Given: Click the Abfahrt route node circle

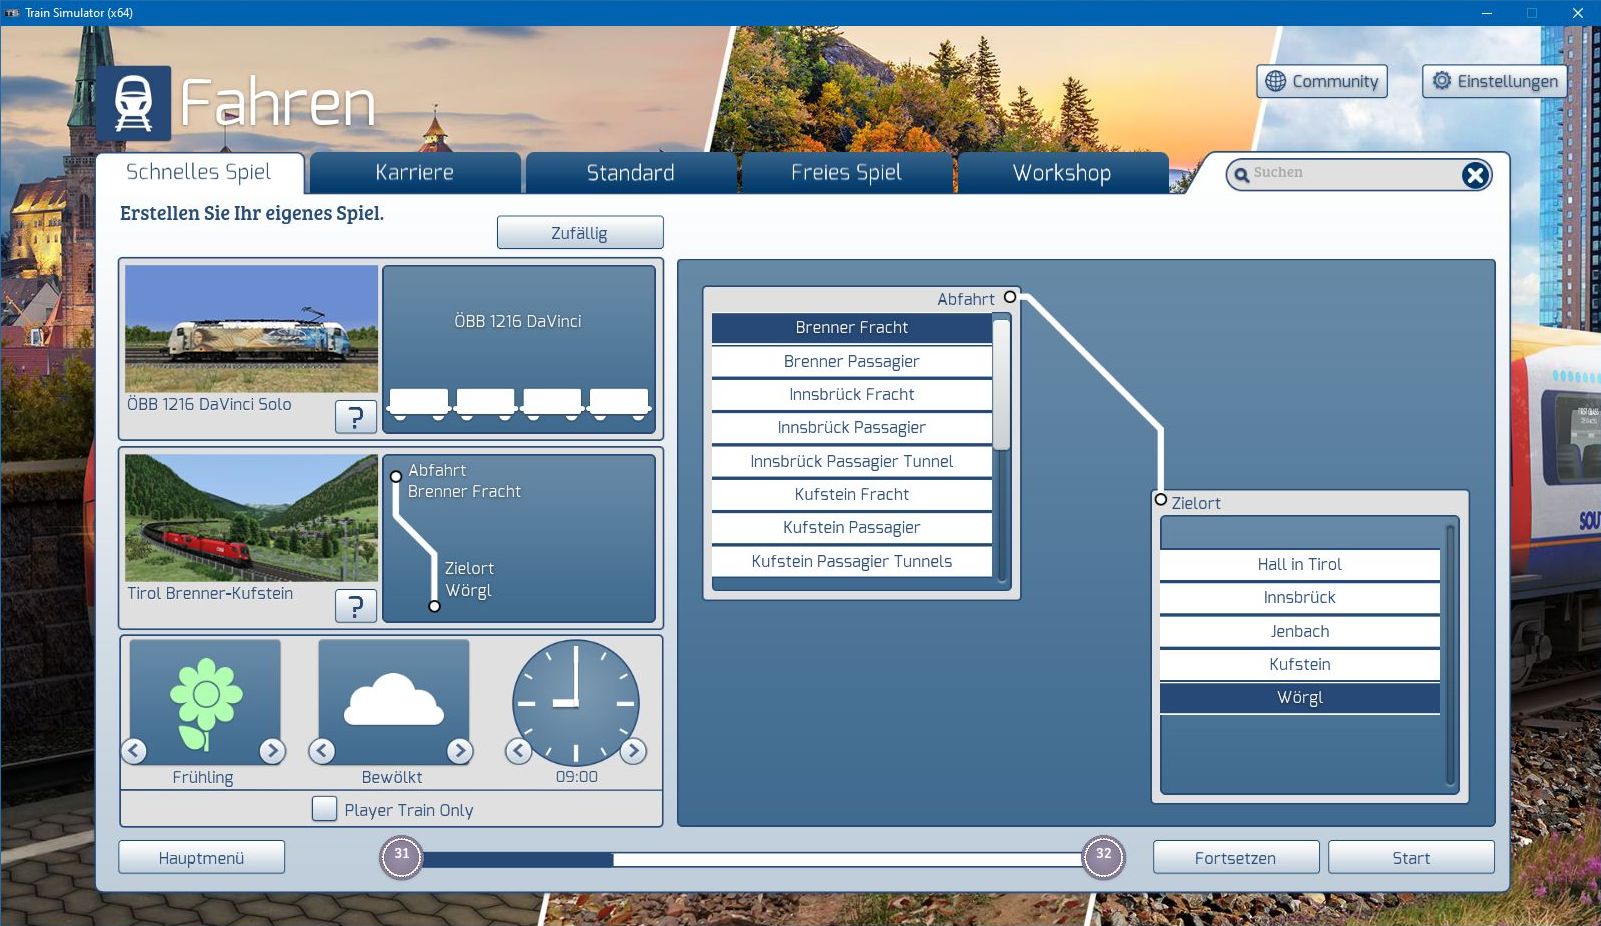Looking at the screenshot, I should pyautogui.click(x=1010, y=297).
